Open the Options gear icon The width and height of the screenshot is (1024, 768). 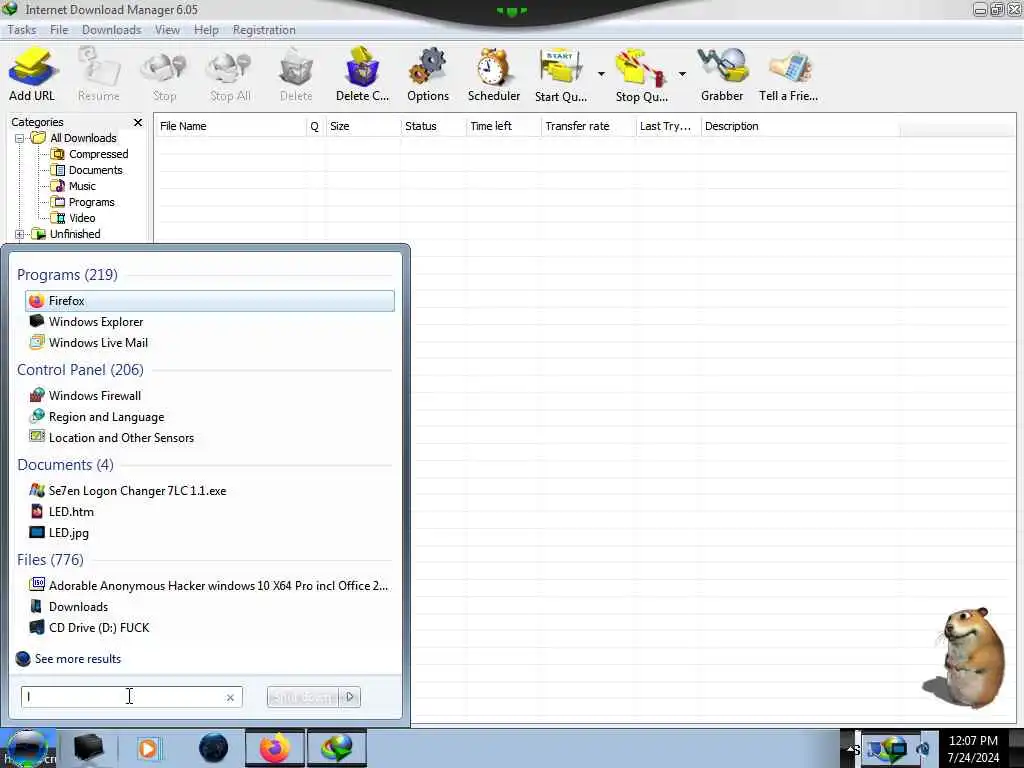(x=428, y=74)
